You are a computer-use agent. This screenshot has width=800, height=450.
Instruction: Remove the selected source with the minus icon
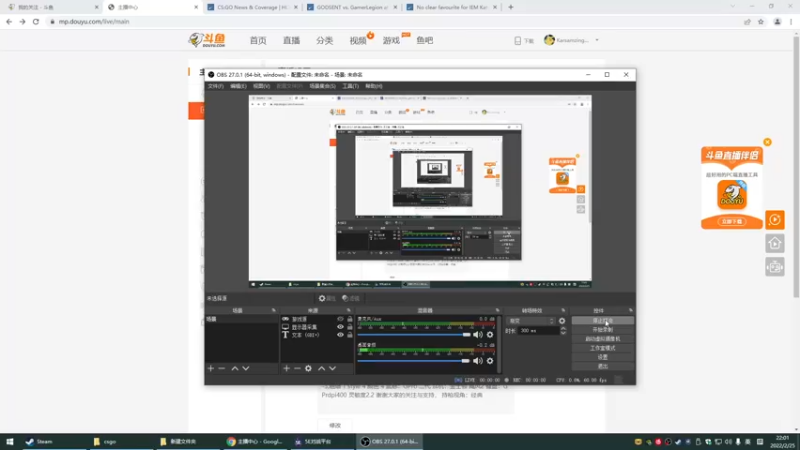click(297, 368)
